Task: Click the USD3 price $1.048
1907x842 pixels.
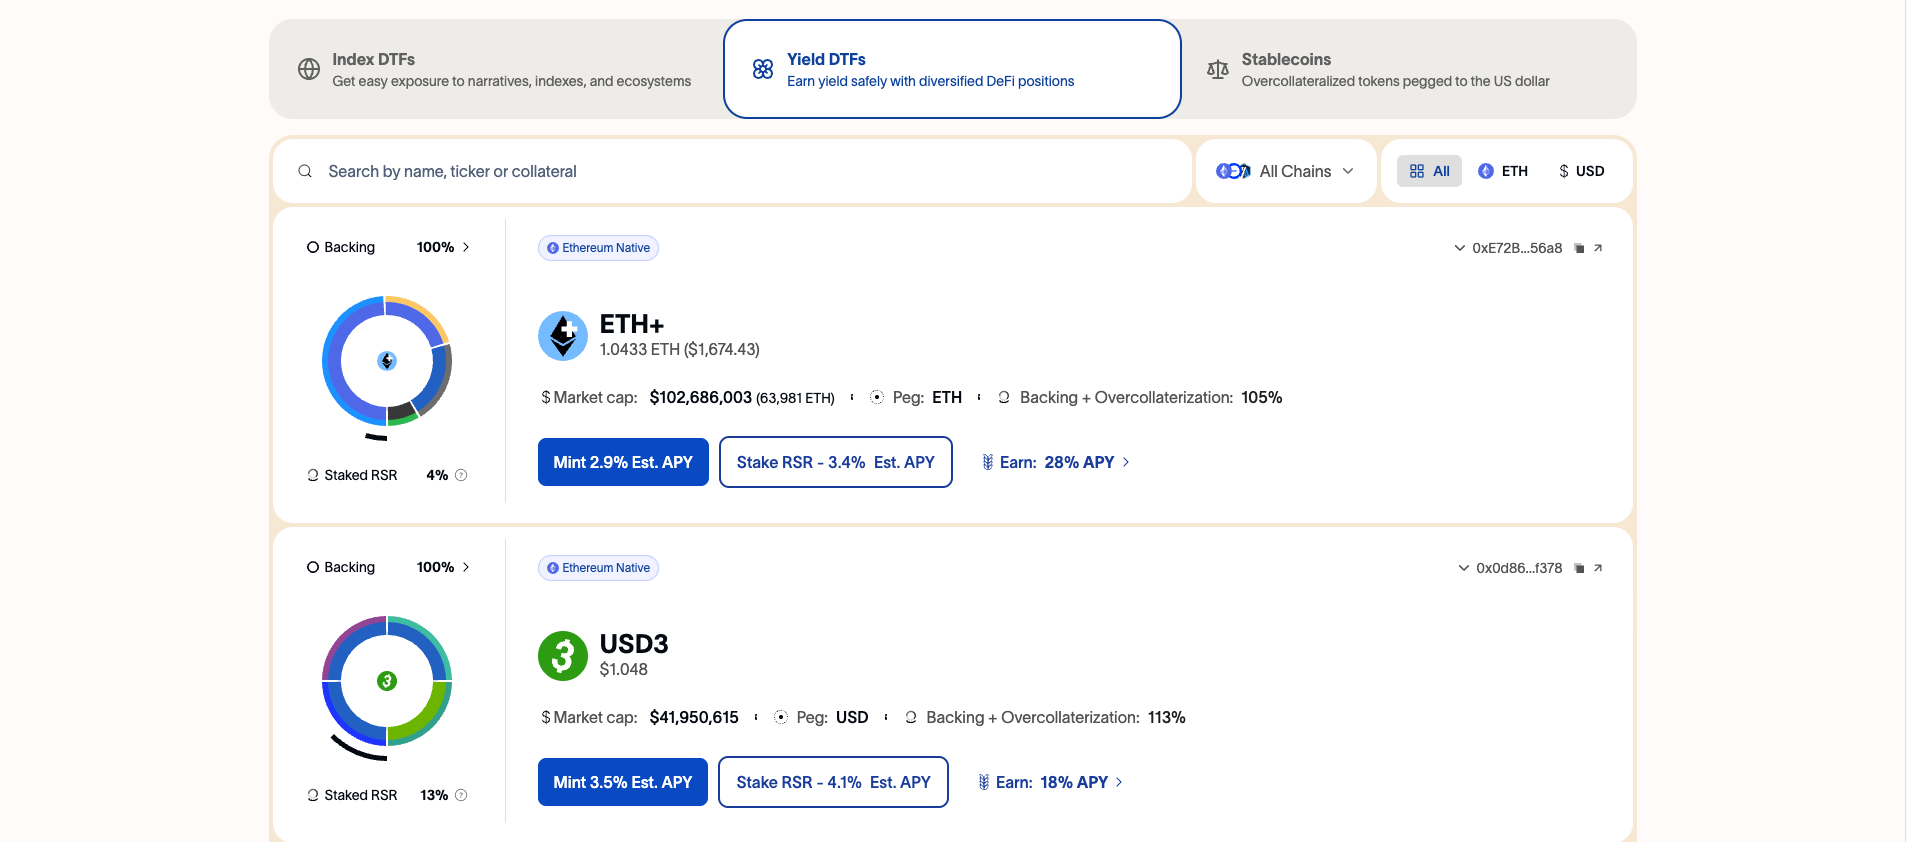Action: tap(624, 669)
